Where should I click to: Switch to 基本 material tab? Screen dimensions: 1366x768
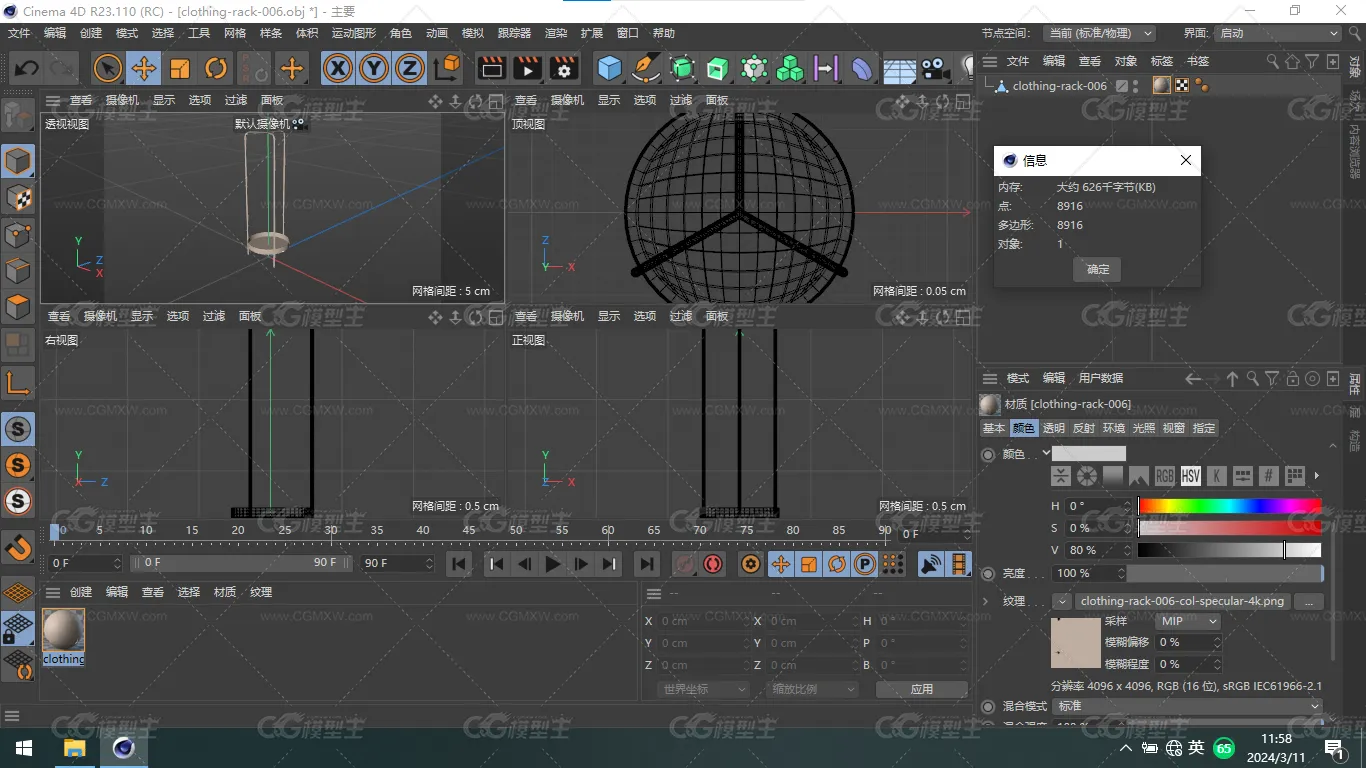994,428
